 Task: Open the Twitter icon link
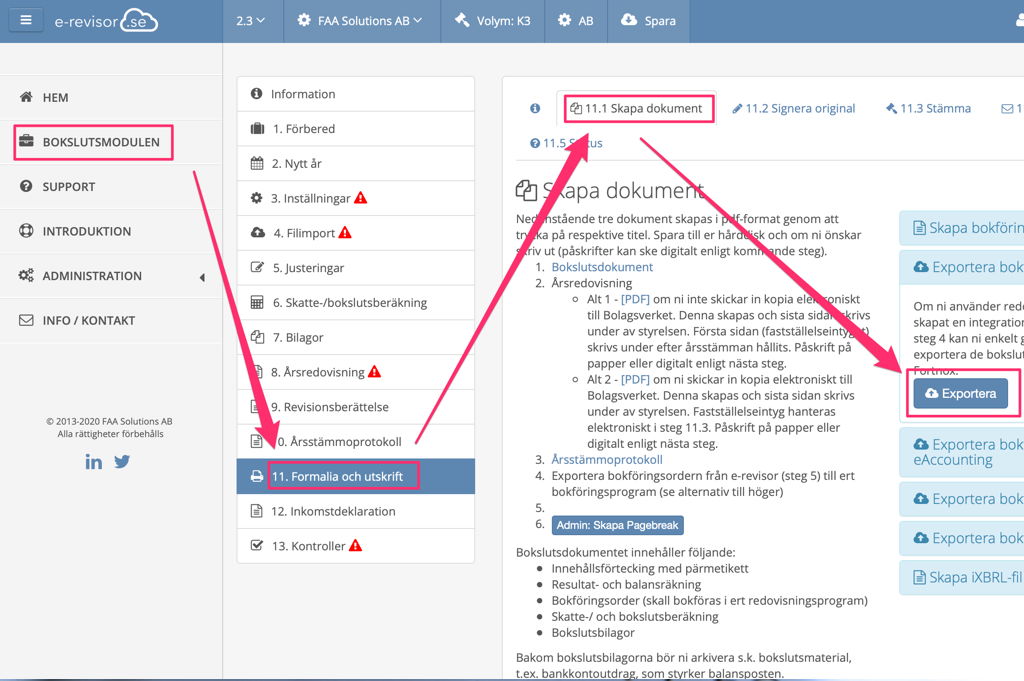(x=122, y=461)
